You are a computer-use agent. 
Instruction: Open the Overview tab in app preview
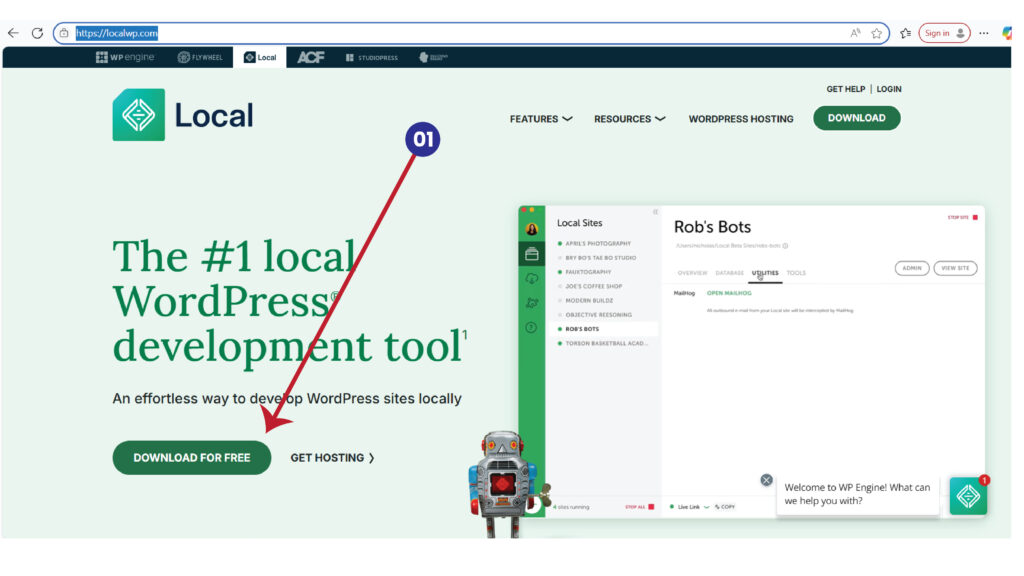click(x=692, y=273)
